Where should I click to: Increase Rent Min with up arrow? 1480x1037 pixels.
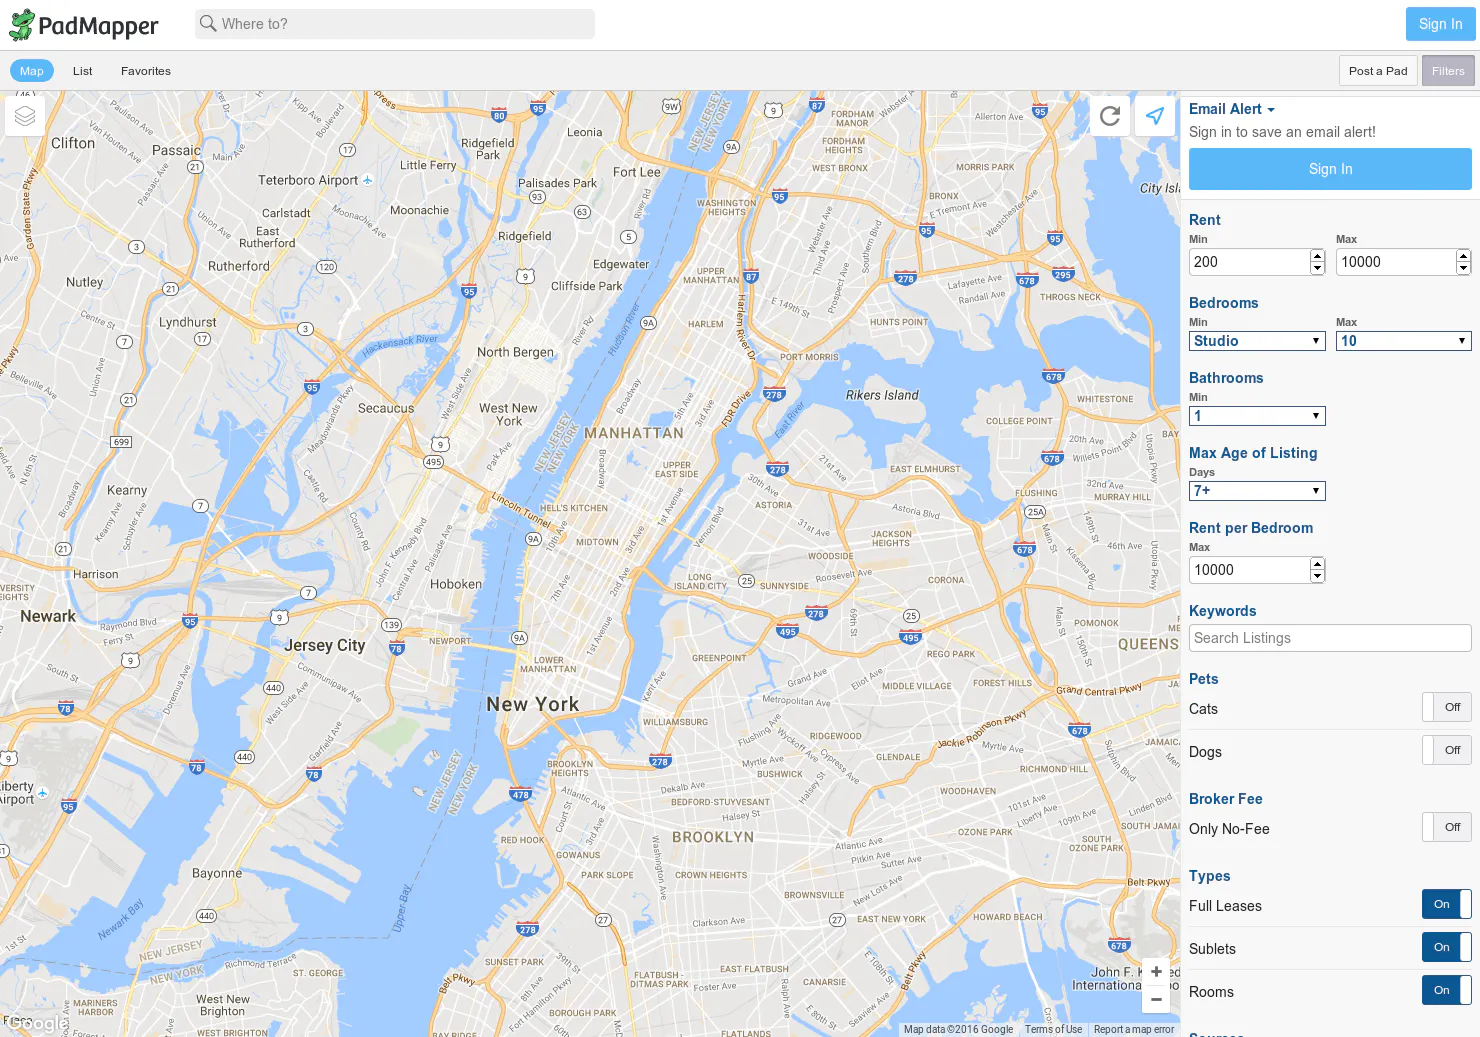(x=1317, y=256)
